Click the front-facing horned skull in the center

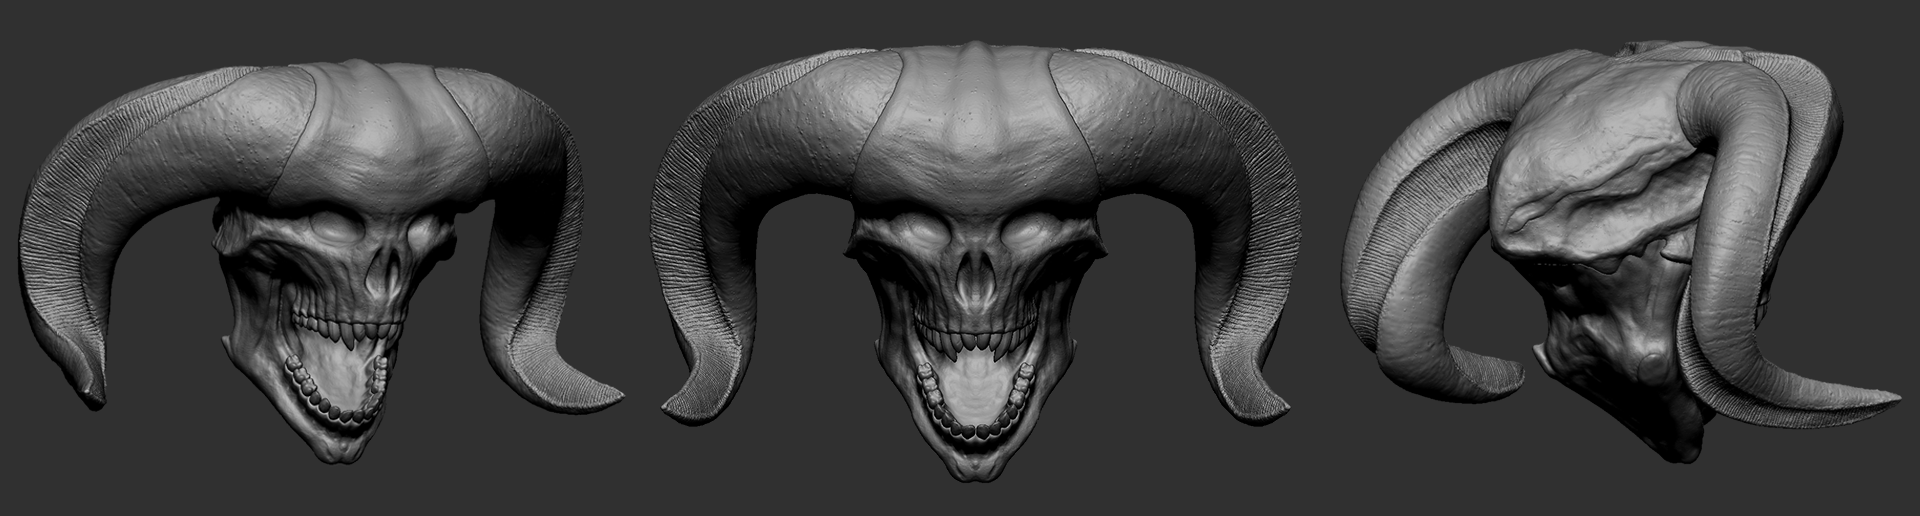point(974,262)
